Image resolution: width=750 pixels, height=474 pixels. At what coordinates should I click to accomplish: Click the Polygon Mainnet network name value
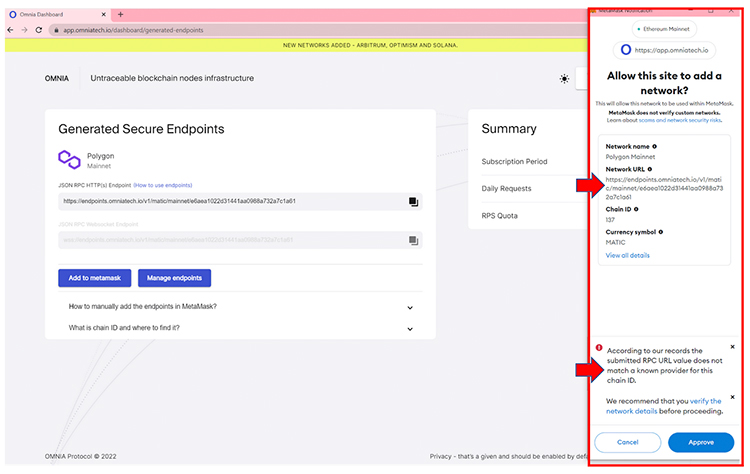(x=630, y=157)
